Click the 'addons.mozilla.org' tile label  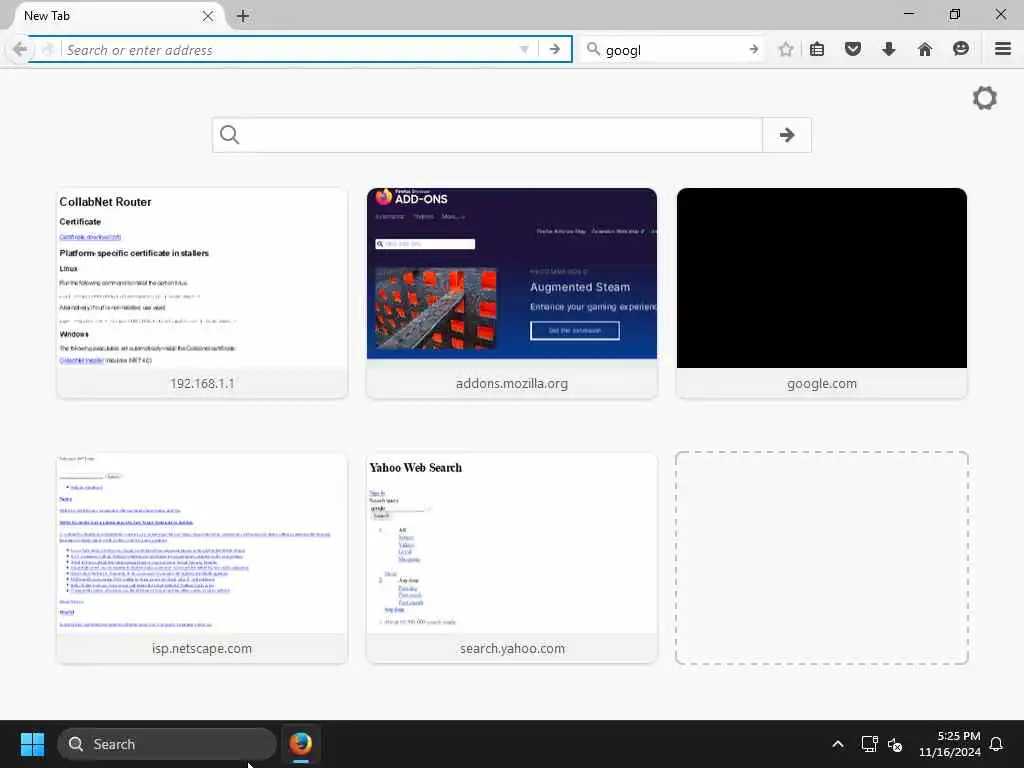[512, 384]
